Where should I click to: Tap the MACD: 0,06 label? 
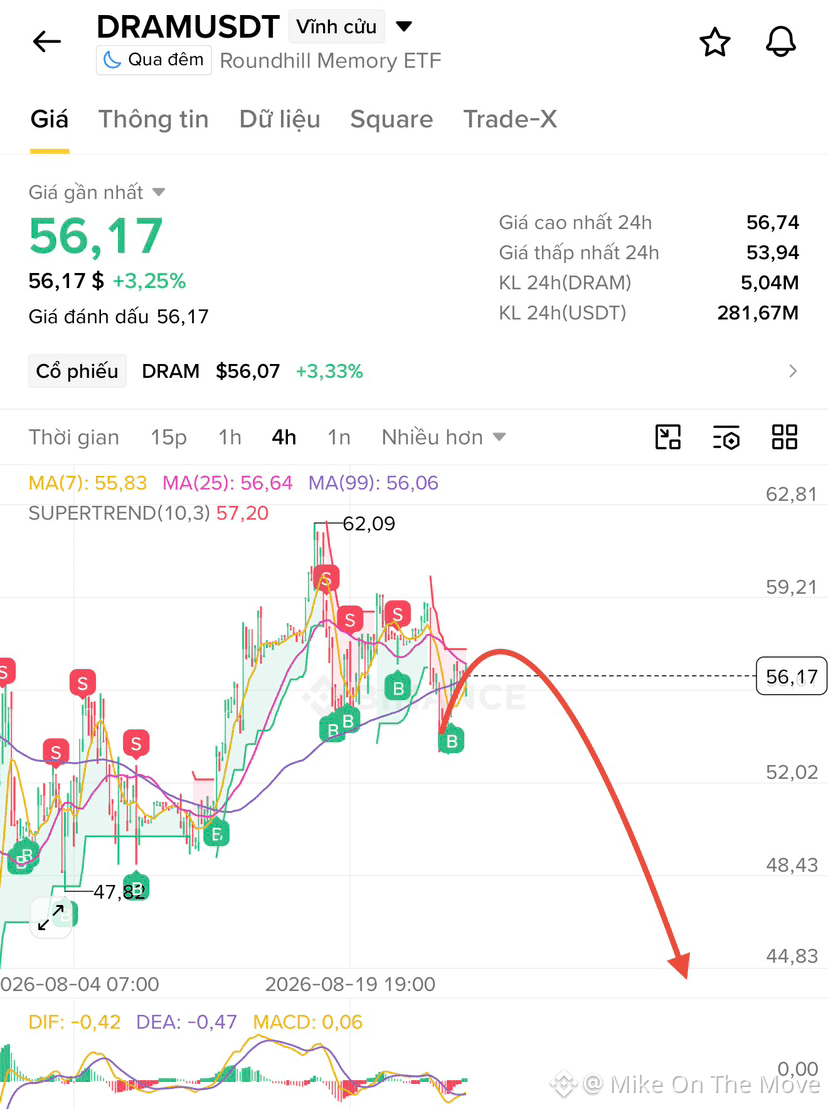tap(308, 1022)
